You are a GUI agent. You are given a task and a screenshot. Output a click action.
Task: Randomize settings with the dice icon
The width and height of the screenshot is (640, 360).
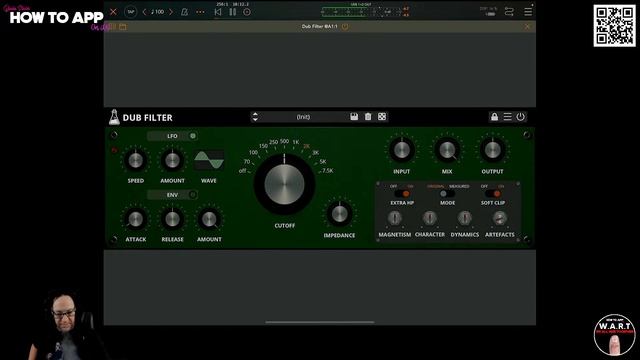coord(382,117)
